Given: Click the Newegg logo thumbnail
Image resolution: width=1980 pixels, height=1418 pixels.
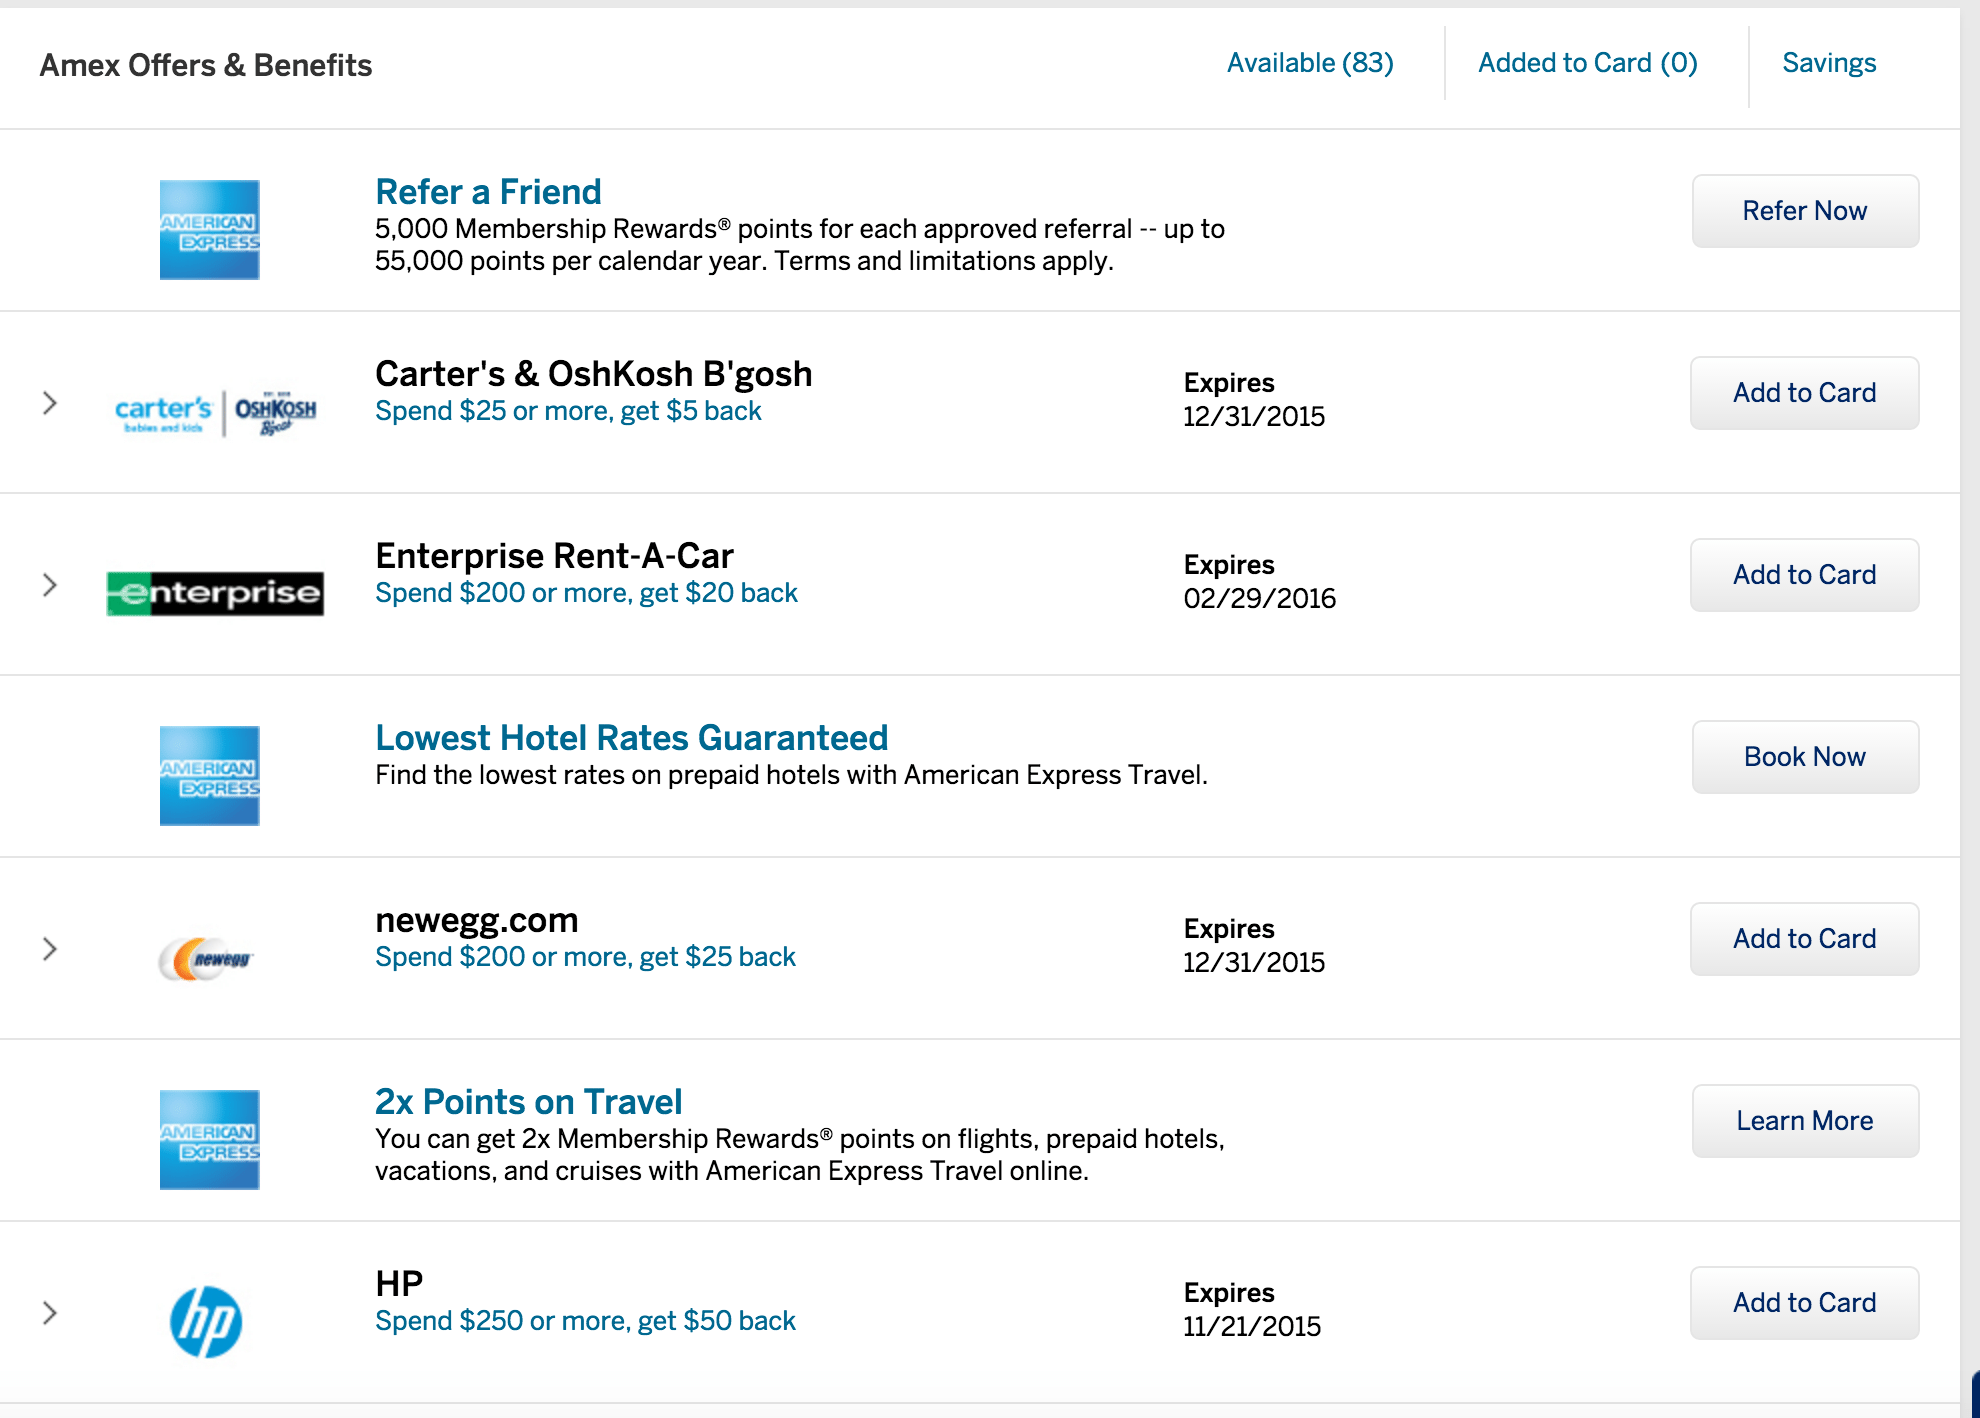Looking at the screenshot, I should (207, 955).
